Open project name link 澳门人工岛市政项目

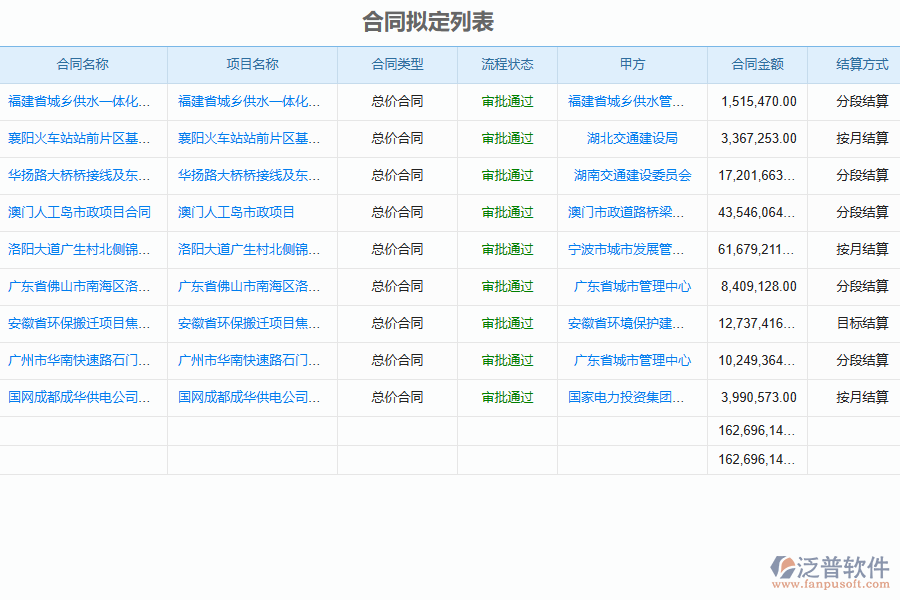[x=237, y=212]
